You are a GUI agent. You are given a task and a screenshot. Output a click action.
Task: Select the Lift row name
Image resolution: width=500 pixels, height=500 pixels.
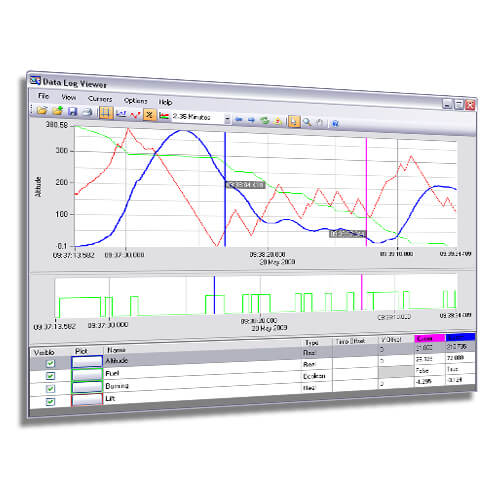point(110,398)
